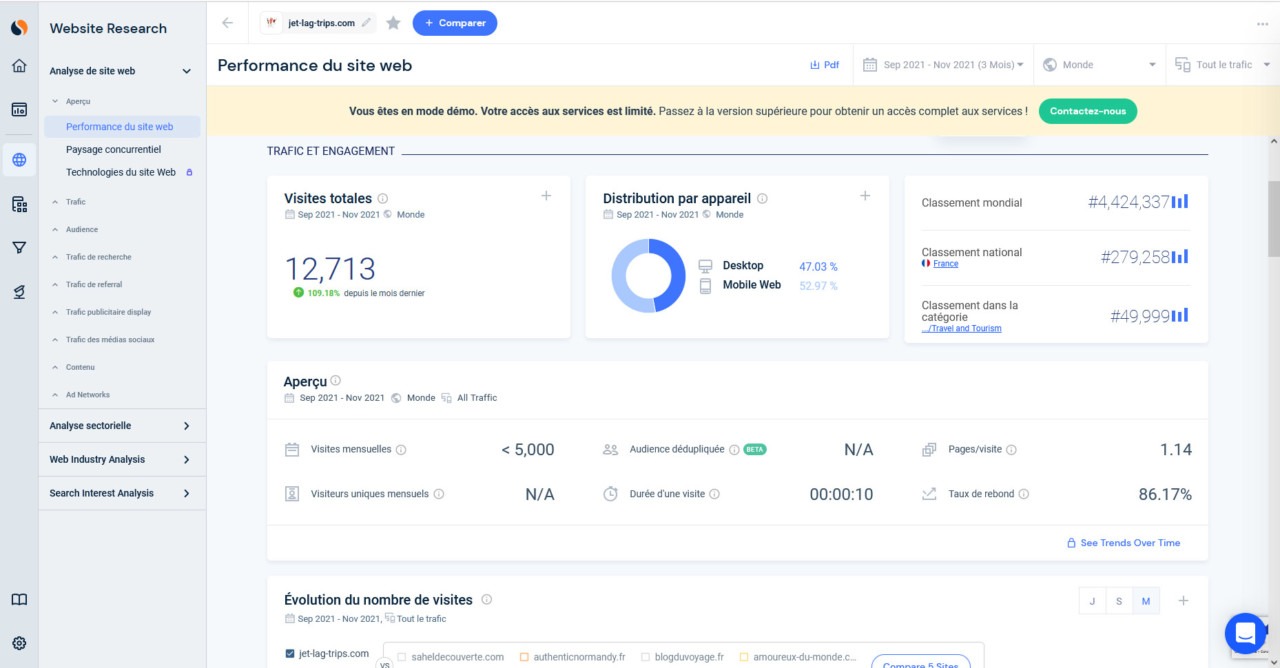
Task: Click the device distribution donut chart
Action: click(x=648, y=276)
